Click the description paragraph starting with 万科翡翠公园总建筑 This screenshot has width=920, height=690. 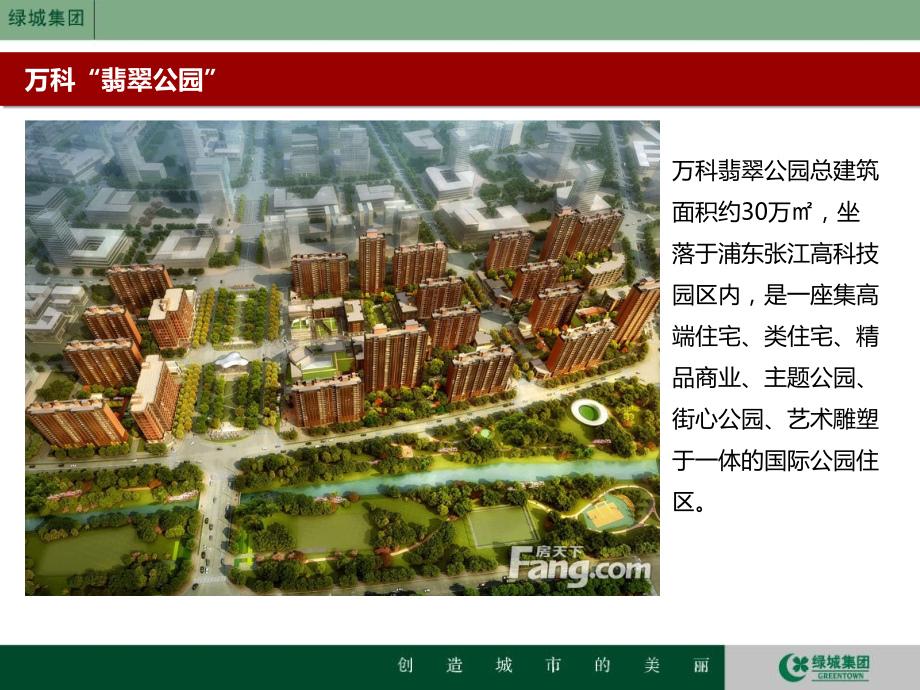click(775, 336)
